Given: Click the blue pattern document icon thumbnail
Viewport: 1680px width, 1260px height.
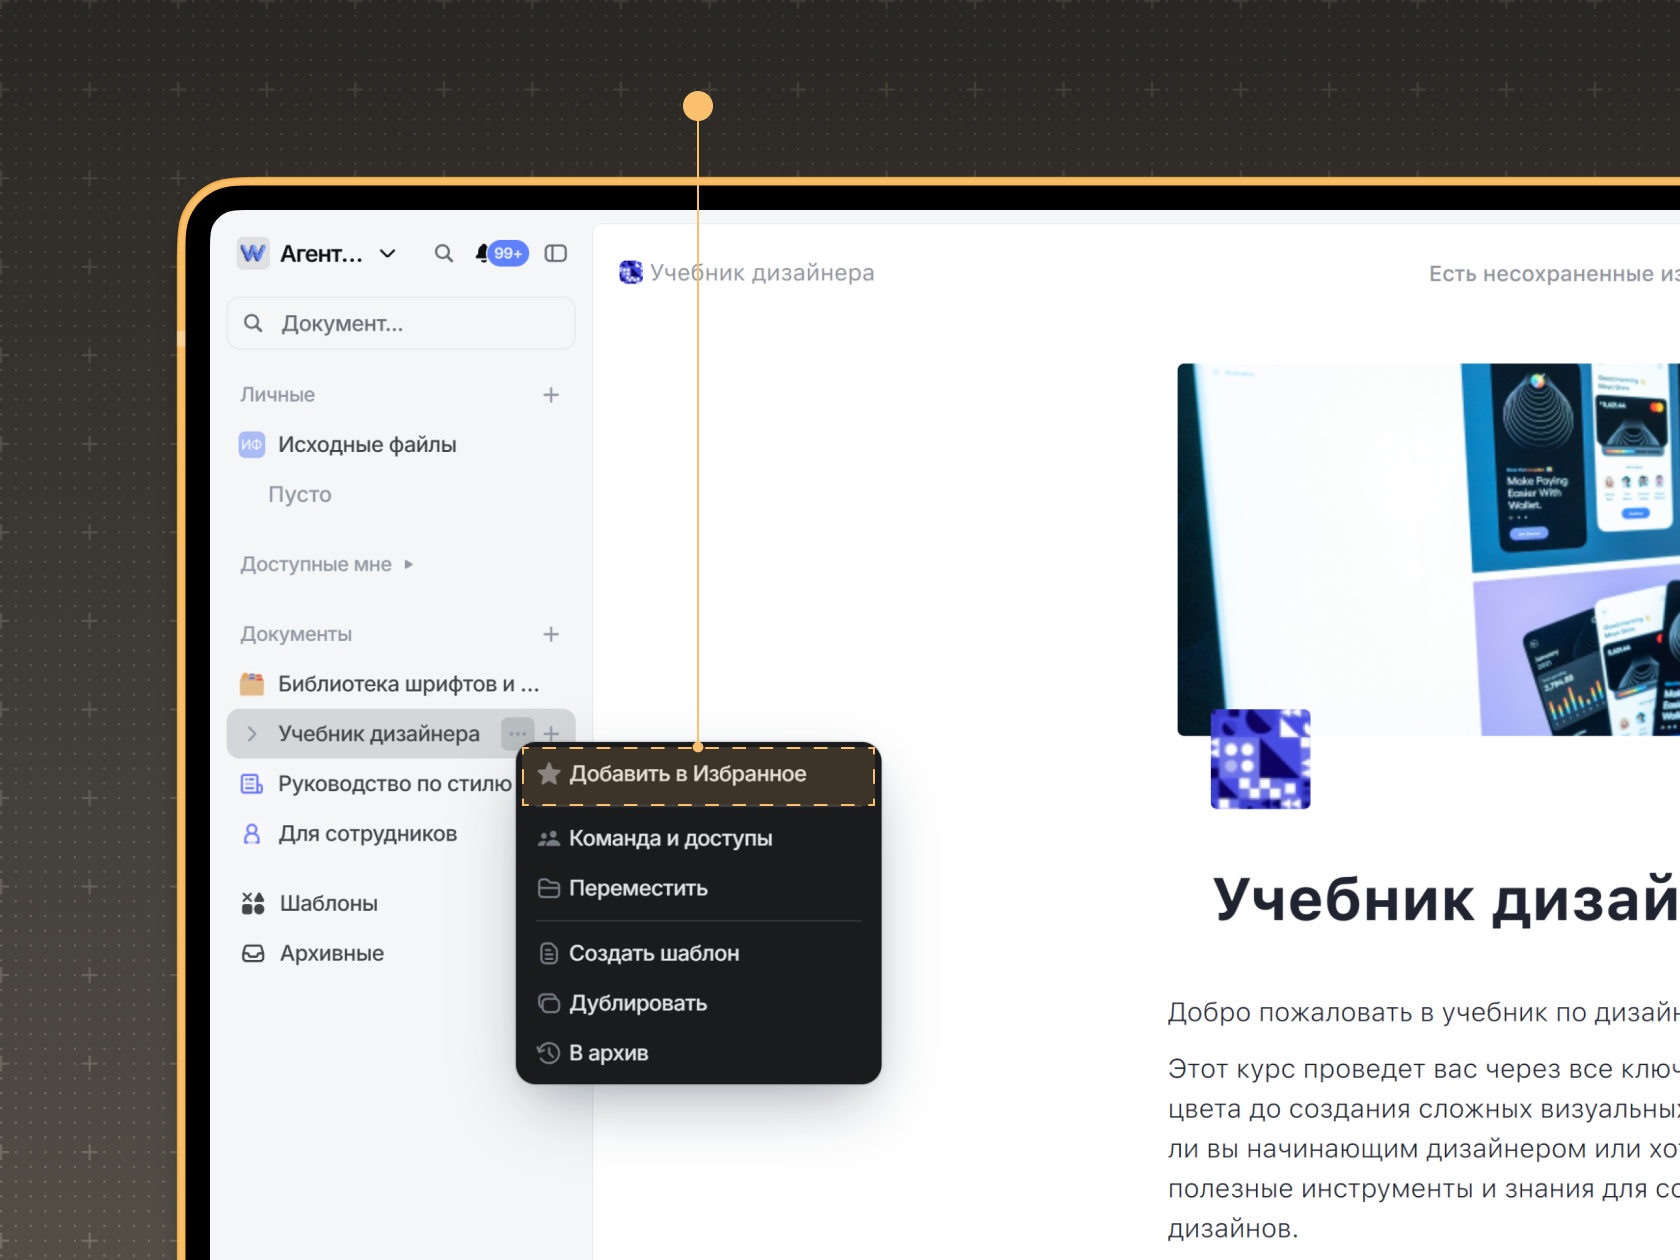Looking at the screenshot, I should pos(1260,759).
